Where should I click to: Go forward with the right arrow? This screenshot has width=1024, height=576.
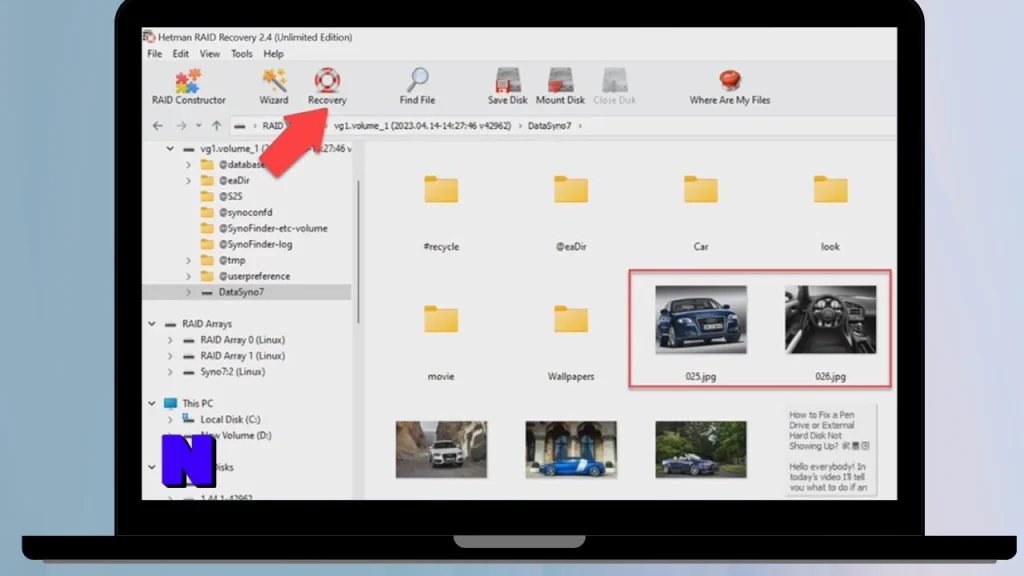coord(181,125)
